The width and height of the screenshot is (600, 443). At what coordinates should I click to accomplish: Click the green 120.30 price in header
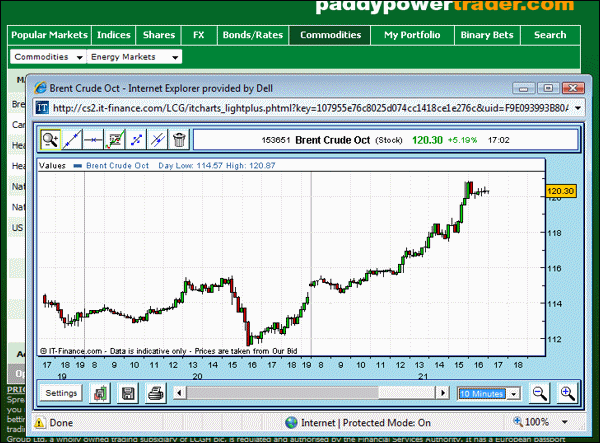click(427, 140)
